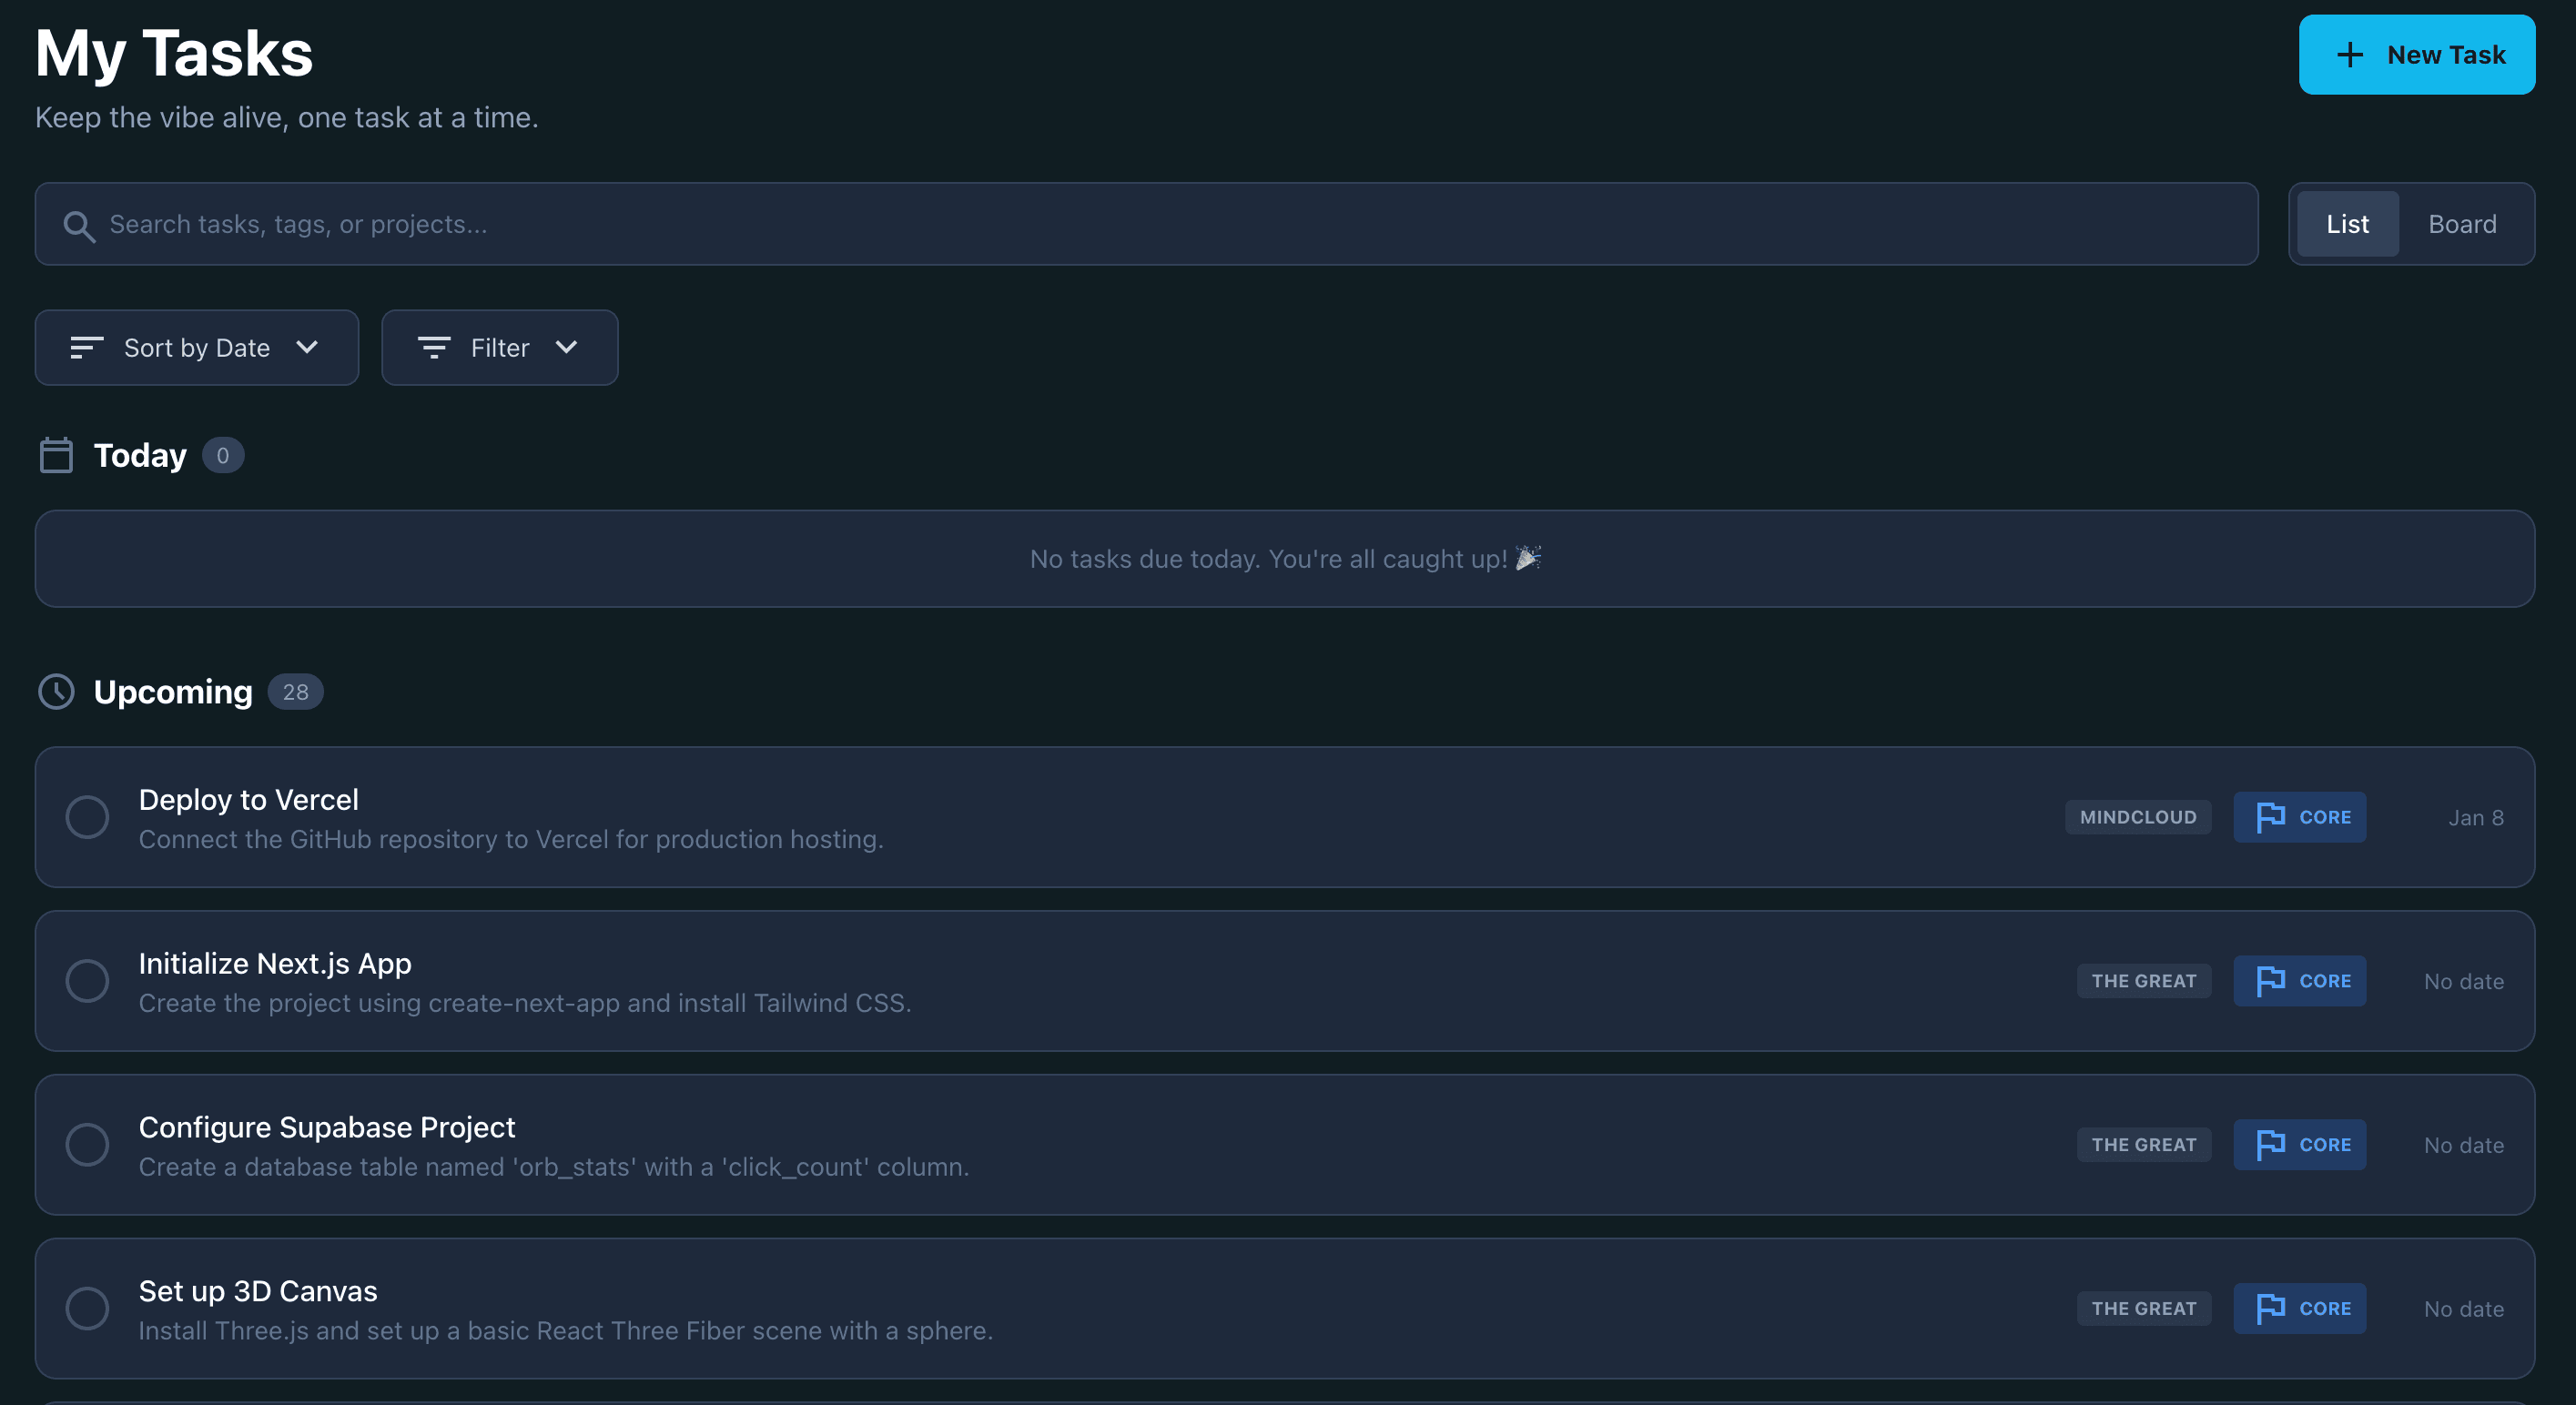Image resolution: width=2576 pixels, height=1405 pixels.
Task: Click the plus icon on New Task
Action: [2349, 55]
